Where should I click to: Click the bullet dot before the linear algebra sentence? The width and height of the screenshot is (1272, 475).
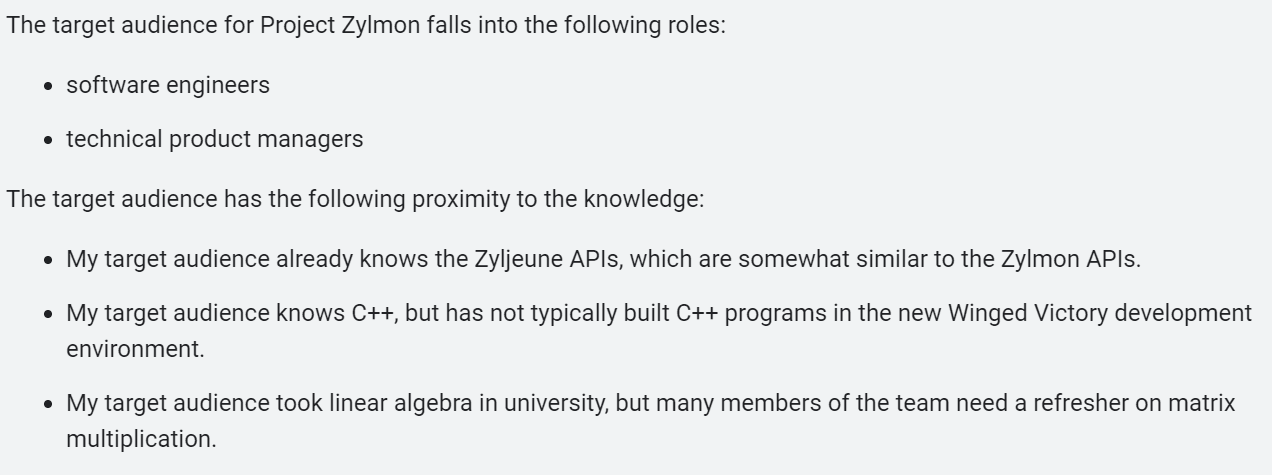(x=49, y=404)
